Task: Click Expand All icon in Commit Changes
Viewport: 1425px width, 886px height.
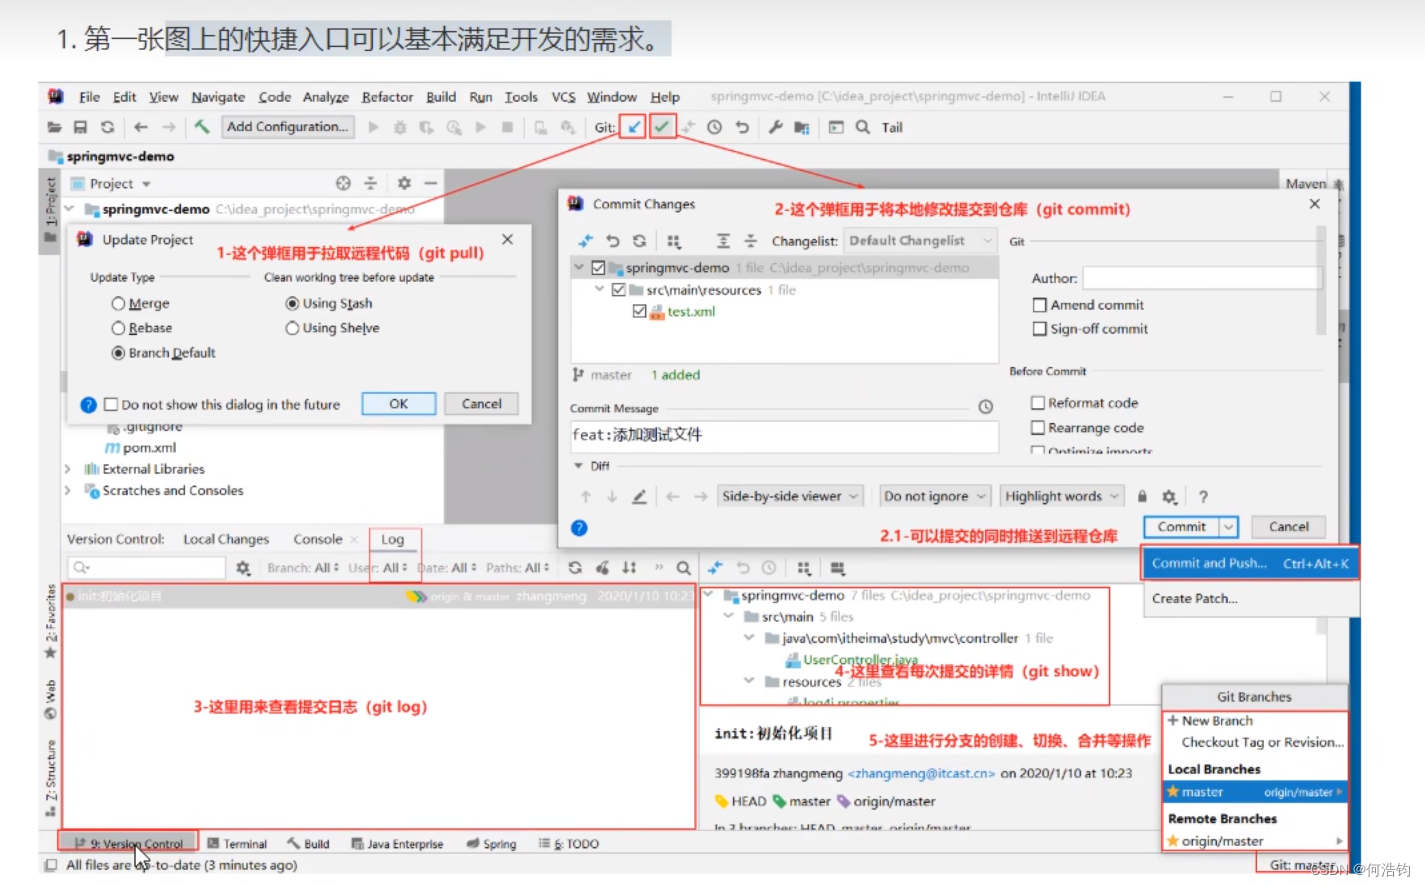Action: coord(723,241)
